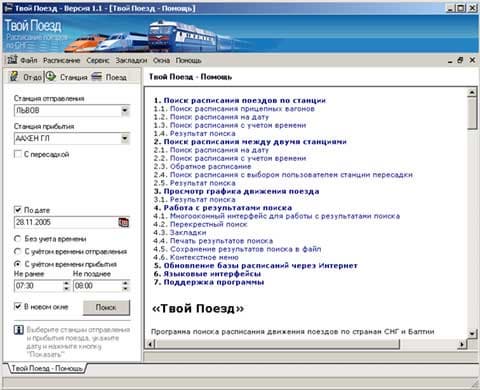Click the Поезд train icon

pos(97,76)
